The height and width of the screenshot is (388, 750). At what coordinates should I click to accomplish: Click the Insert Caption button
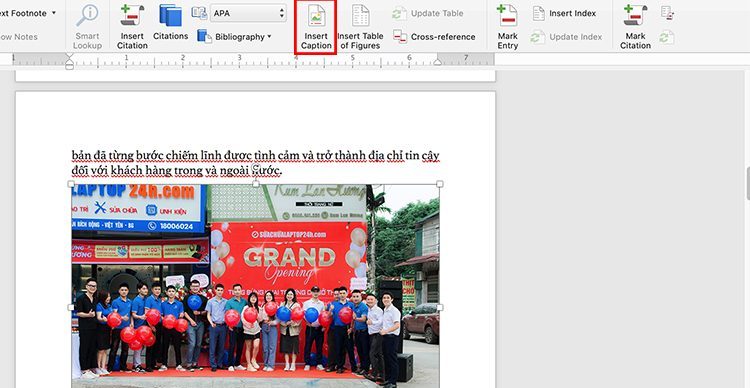[x=316, y=27]
